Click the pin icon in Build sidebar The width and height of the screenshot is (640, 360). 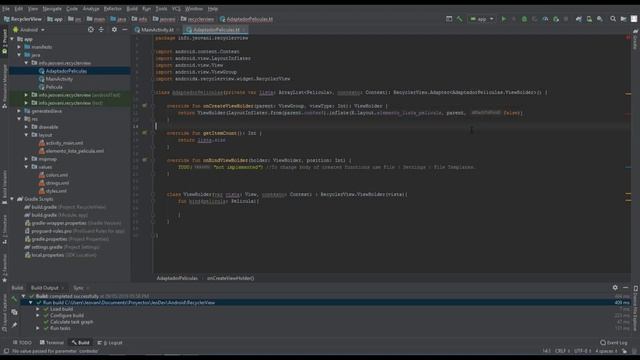coord(14,325)
